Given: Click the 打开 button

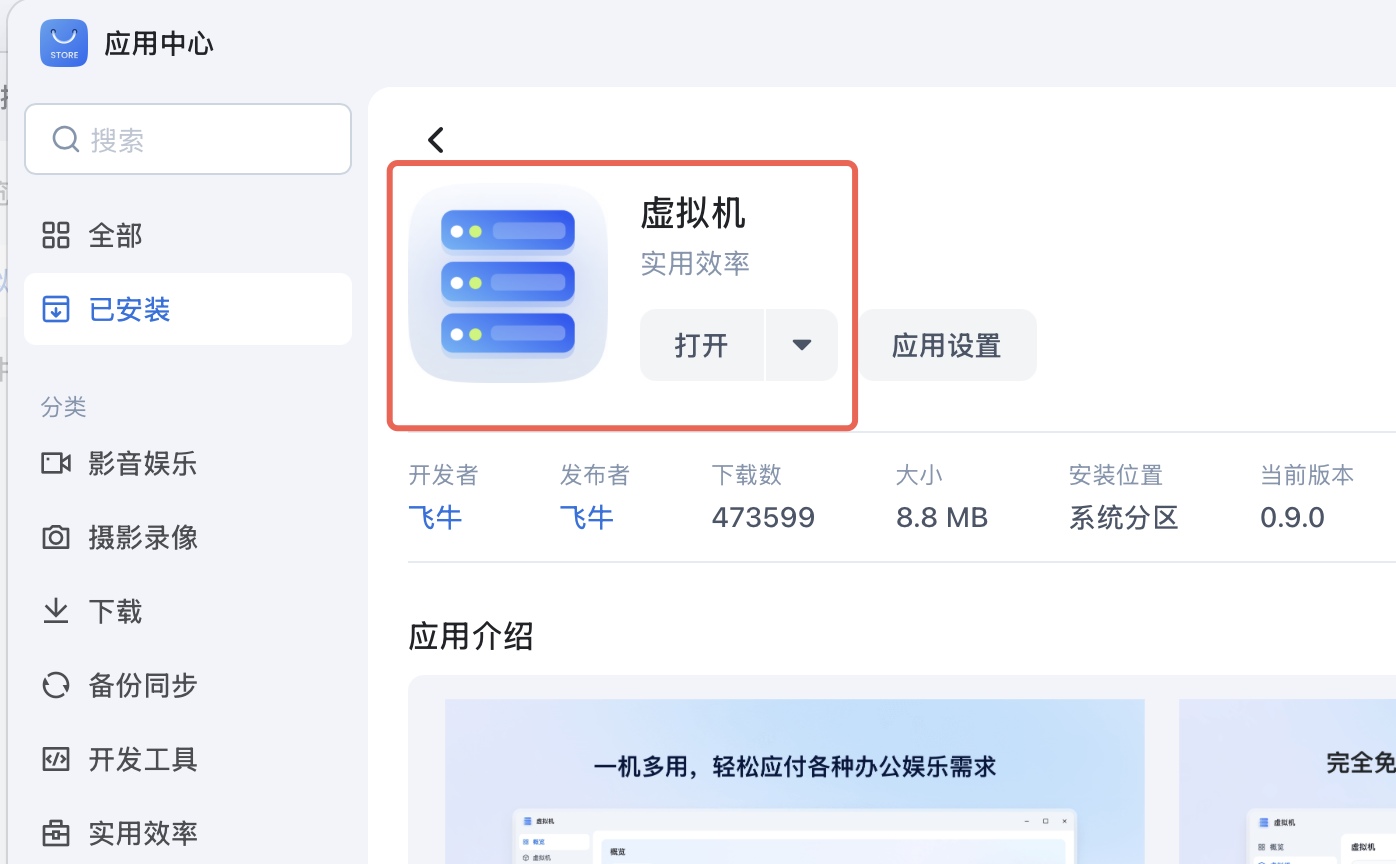Looking at the screenshot, I should [702, 345].
